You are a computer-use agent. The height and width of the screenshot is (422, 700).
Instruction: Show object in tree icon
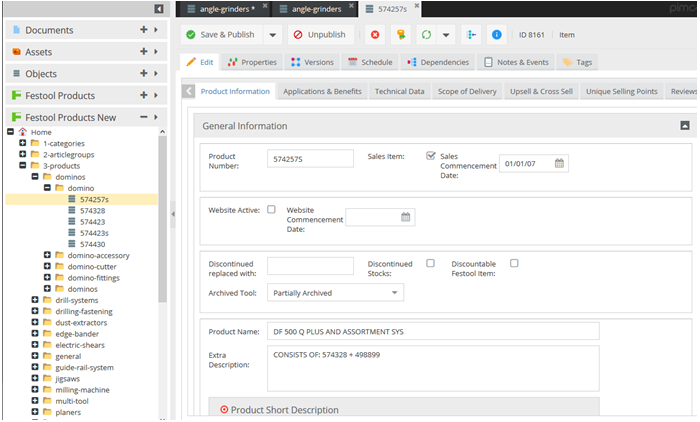point(471,35)
